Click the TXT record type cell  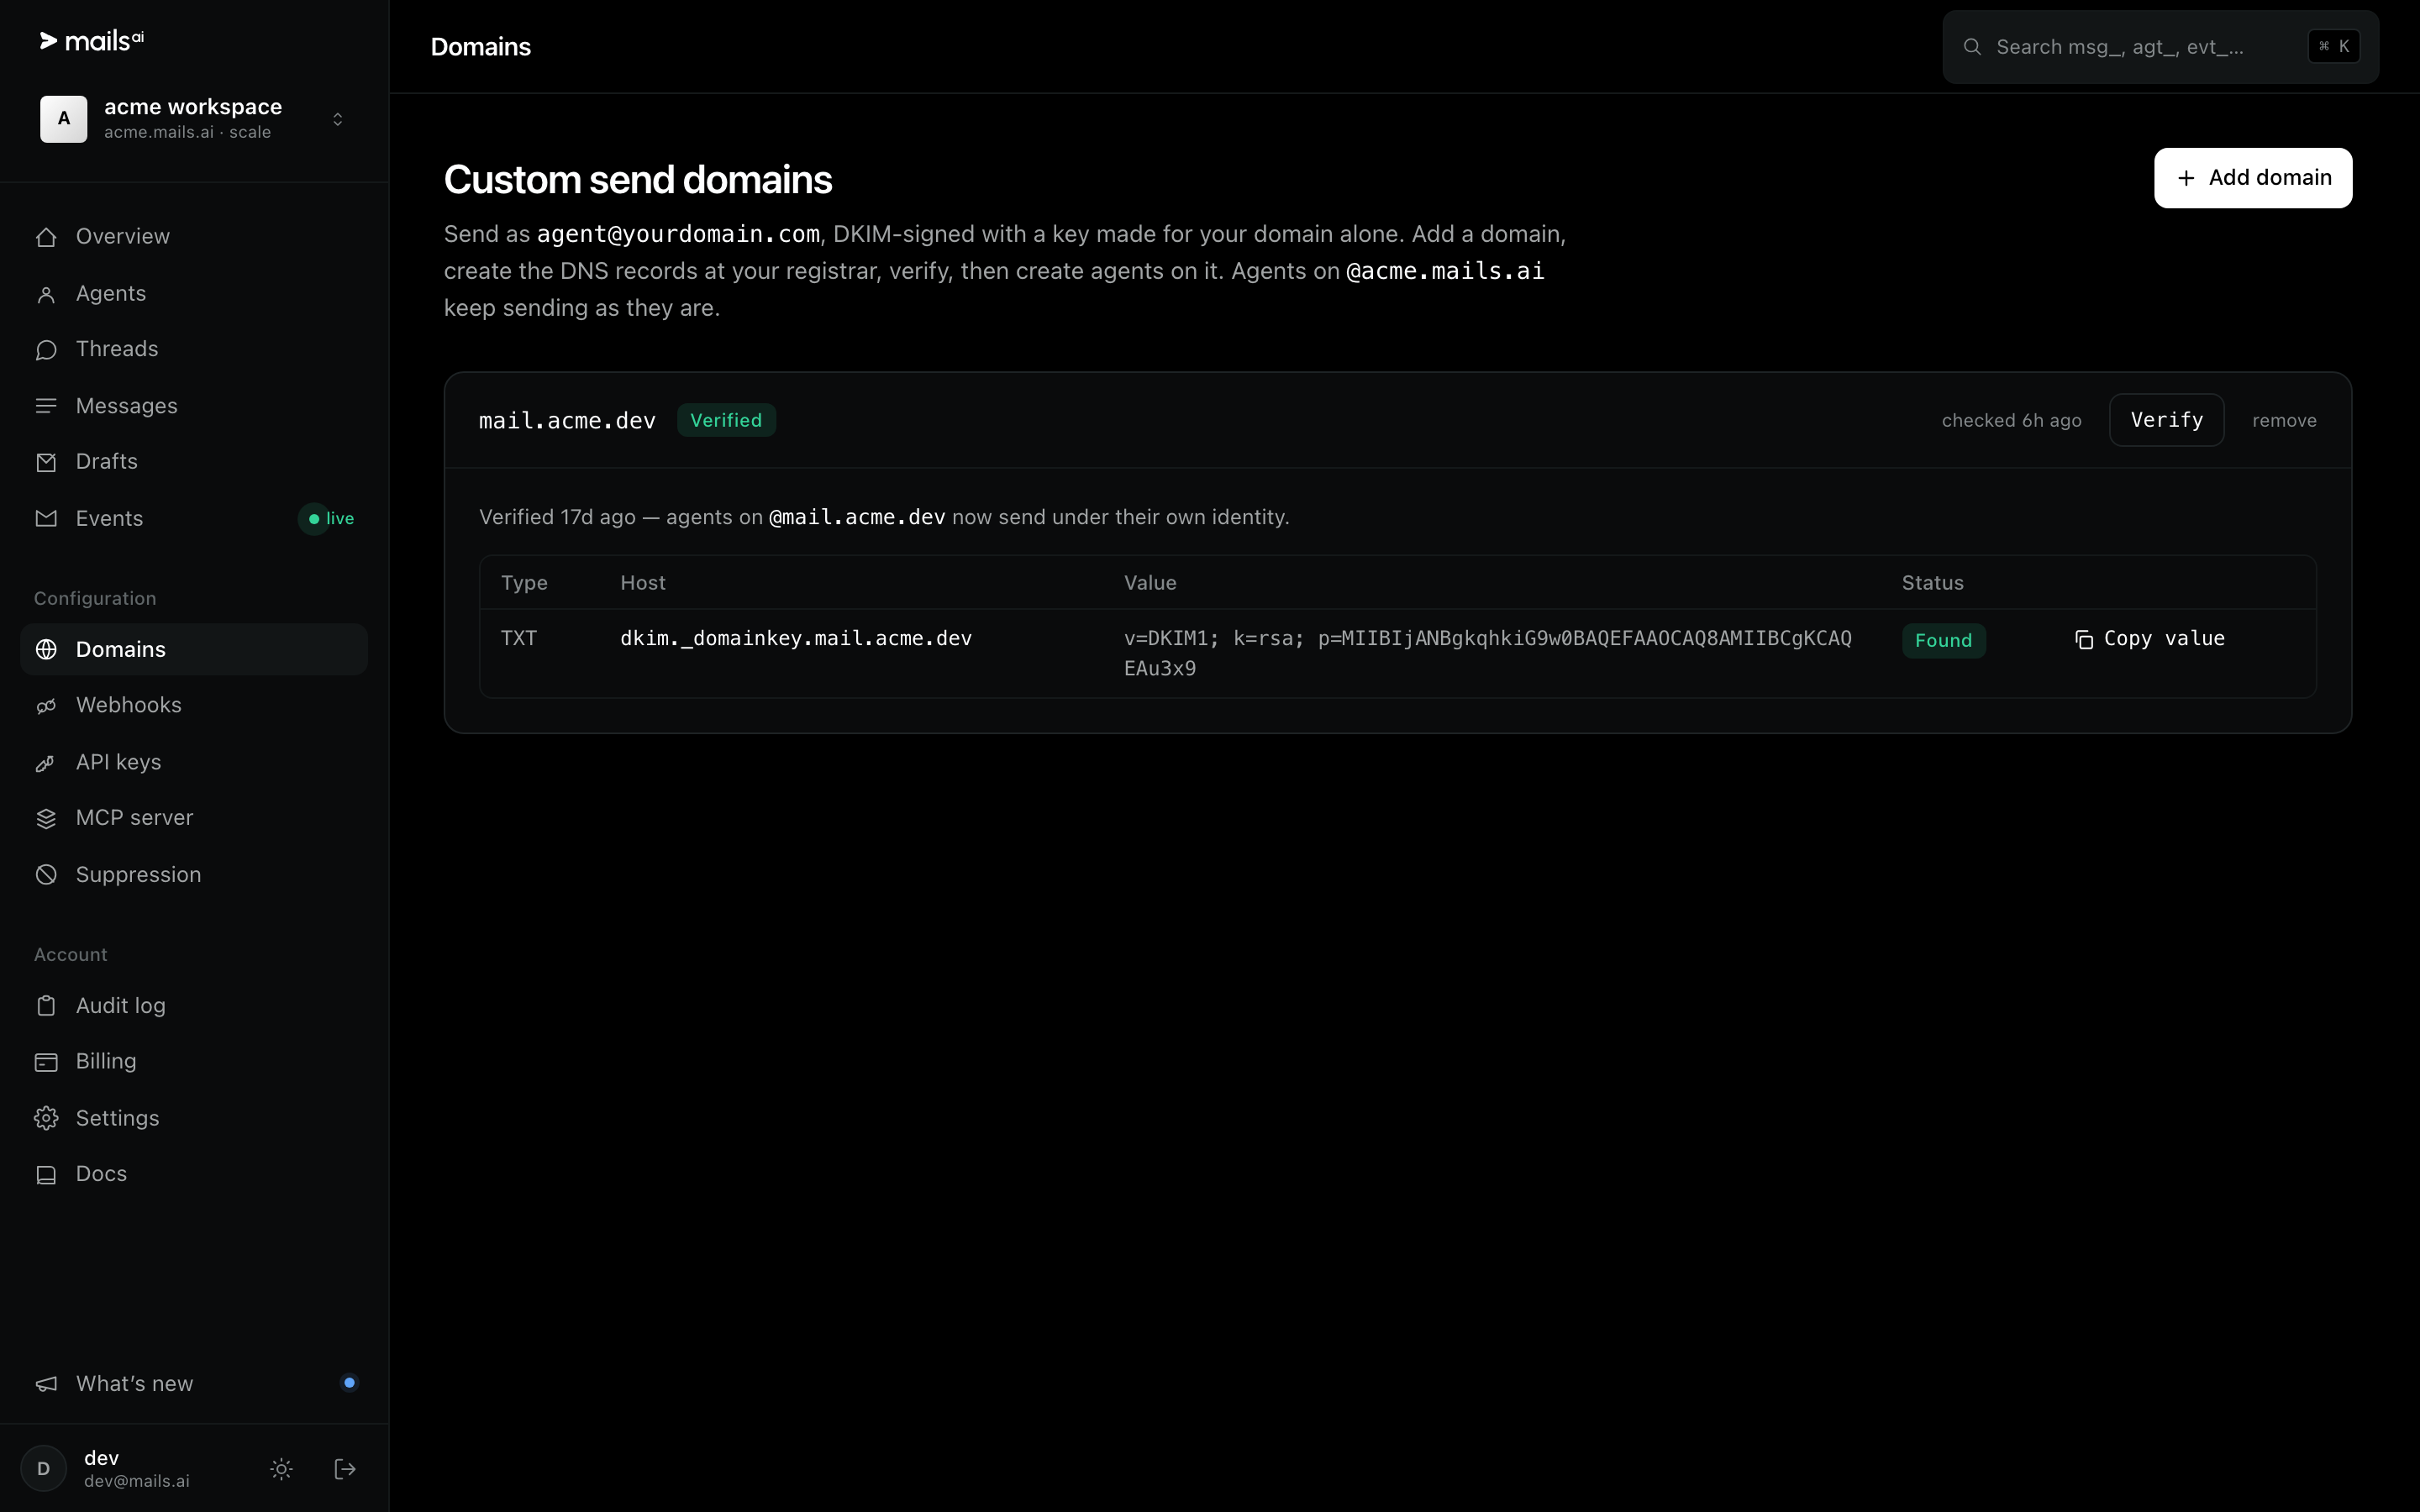(519, 639)
